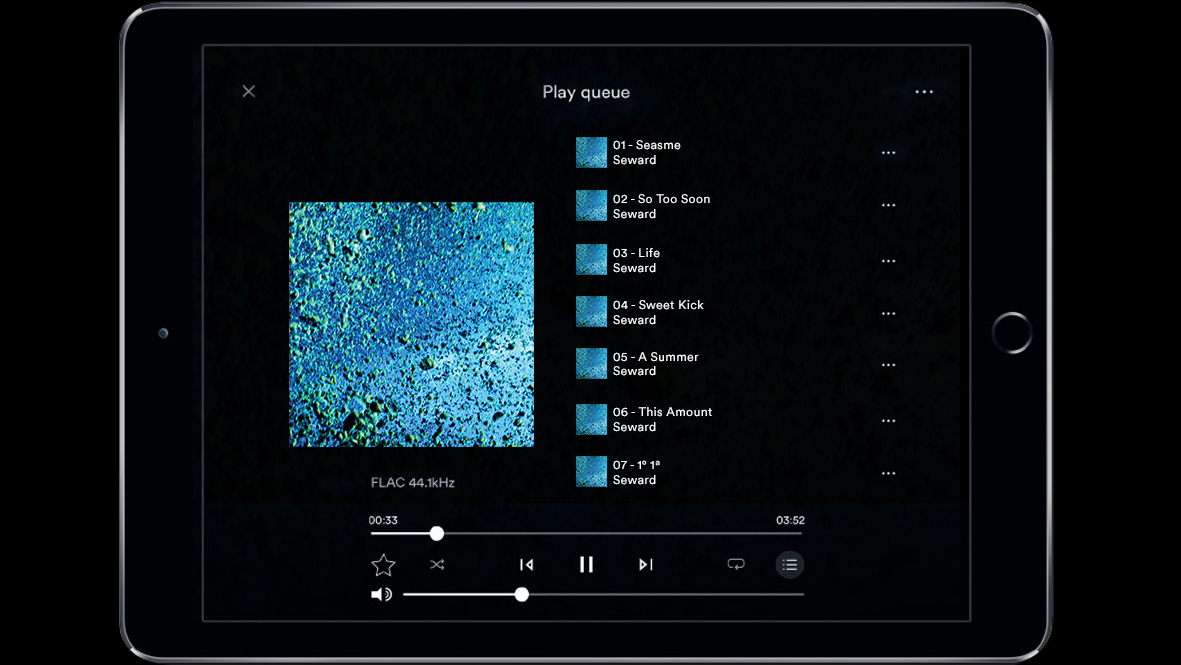Toggle shuffle playback mode
1181x665 pixels.
[x=437, y=565]
